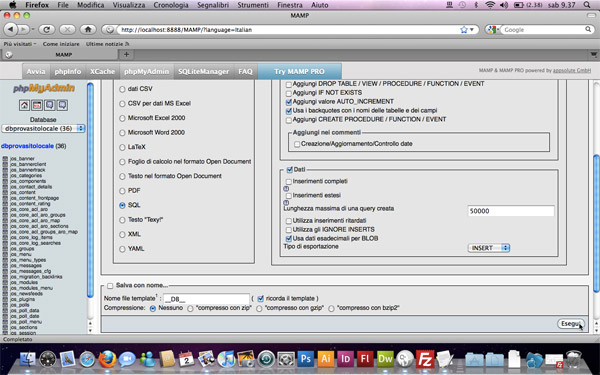Launch Flash from the dock

[x=365, y=359]
